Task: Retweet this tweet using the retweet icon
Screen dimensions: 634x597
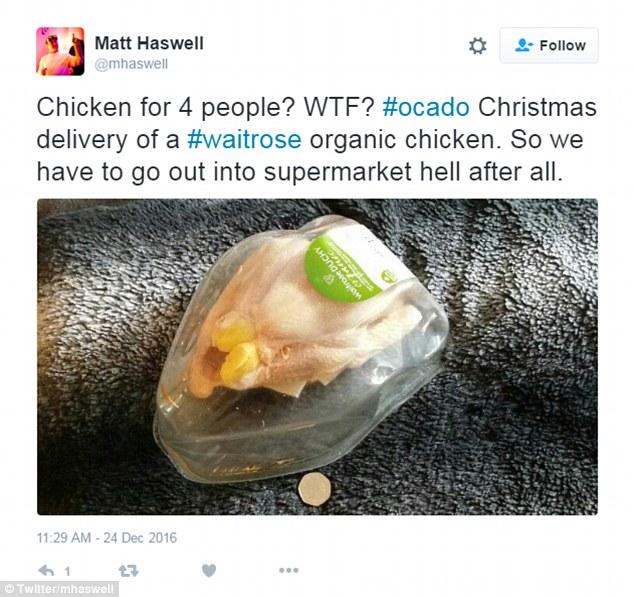Action: pos(129,571)
